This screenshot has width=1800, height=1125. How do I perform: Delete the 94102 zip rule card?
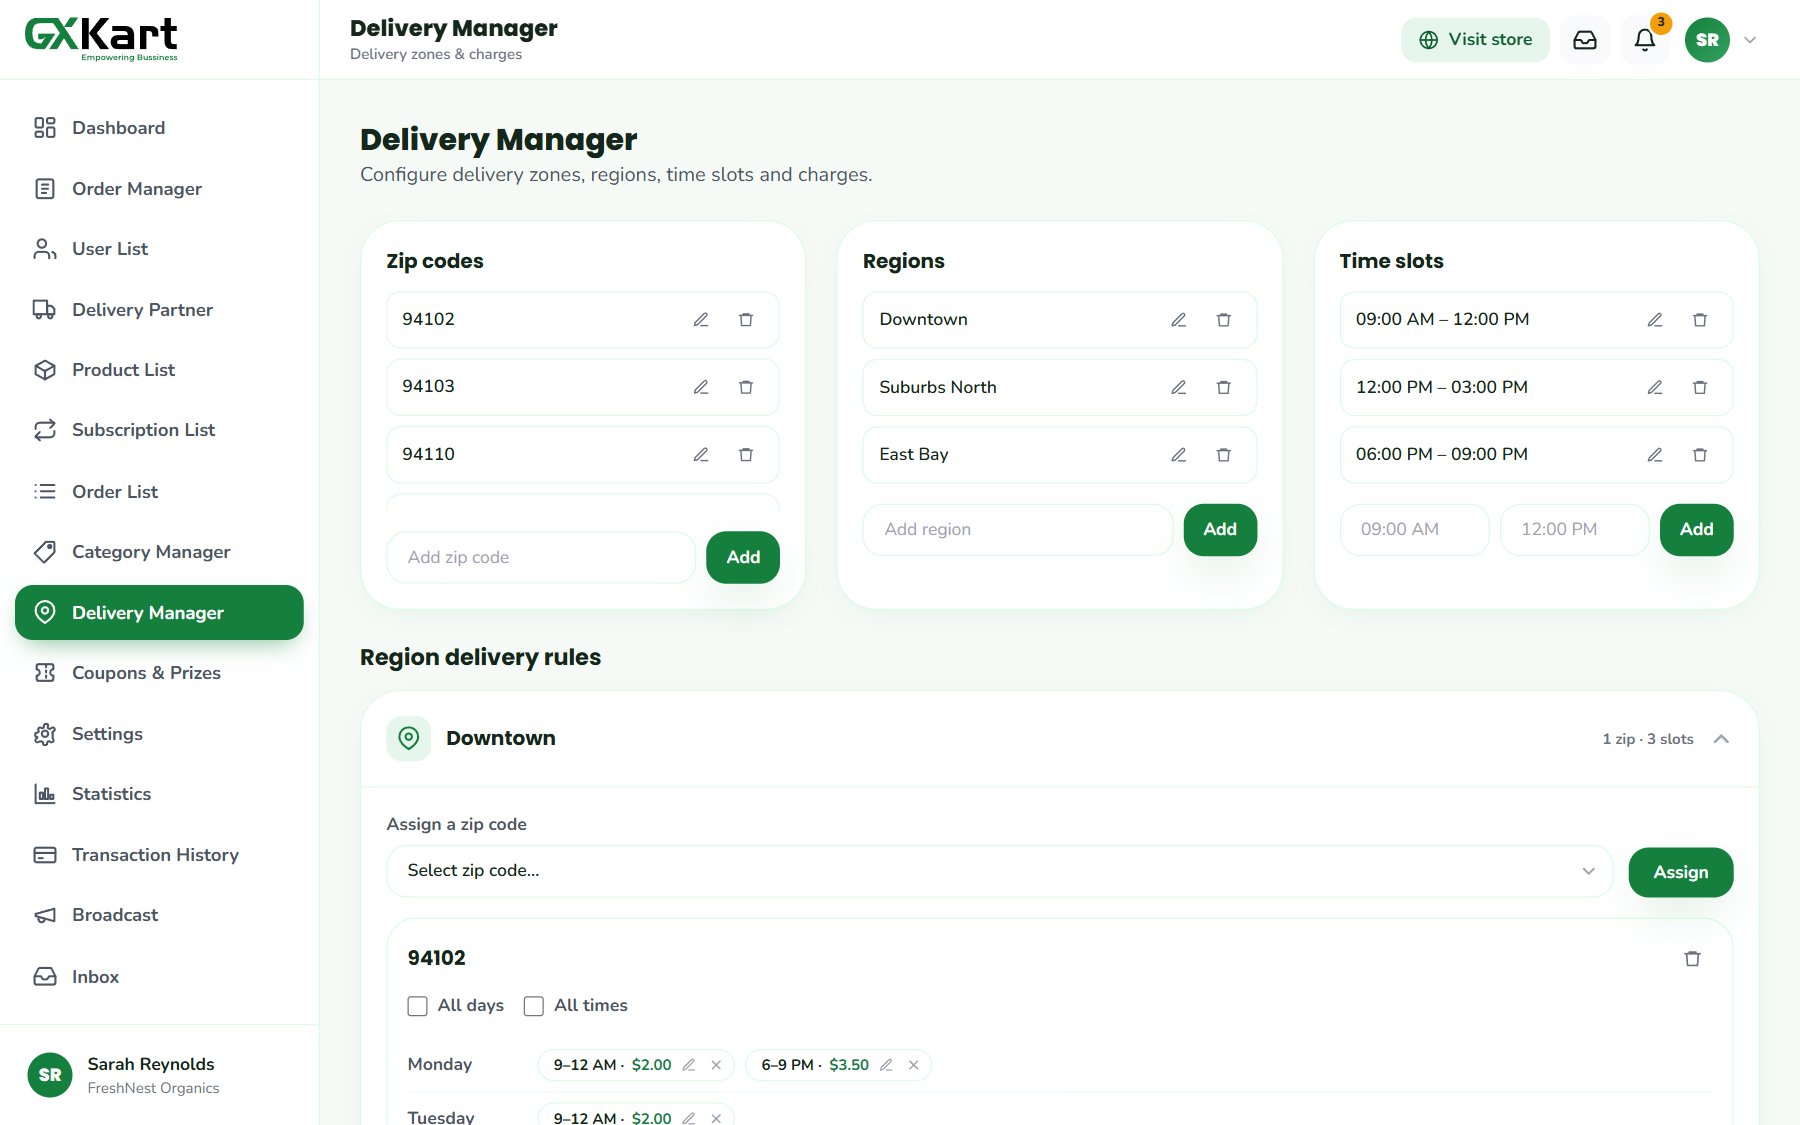point(1692,958)
